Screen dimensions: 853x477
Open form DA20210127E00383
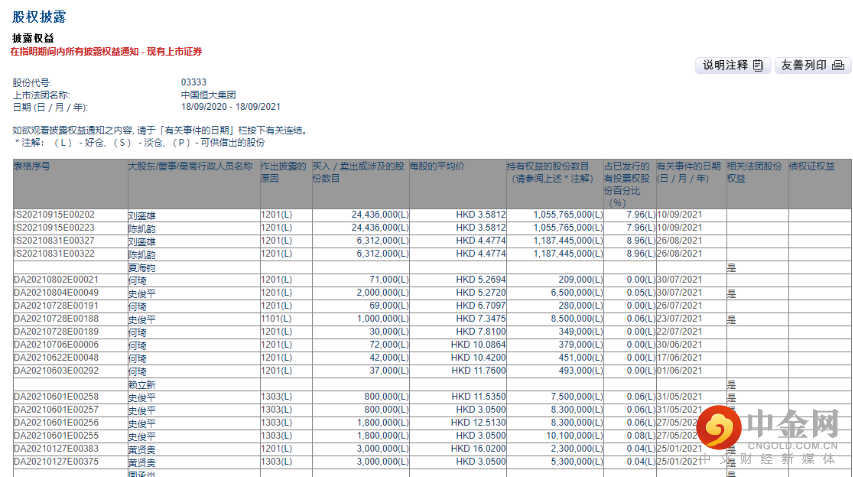(x=56, y=449)
